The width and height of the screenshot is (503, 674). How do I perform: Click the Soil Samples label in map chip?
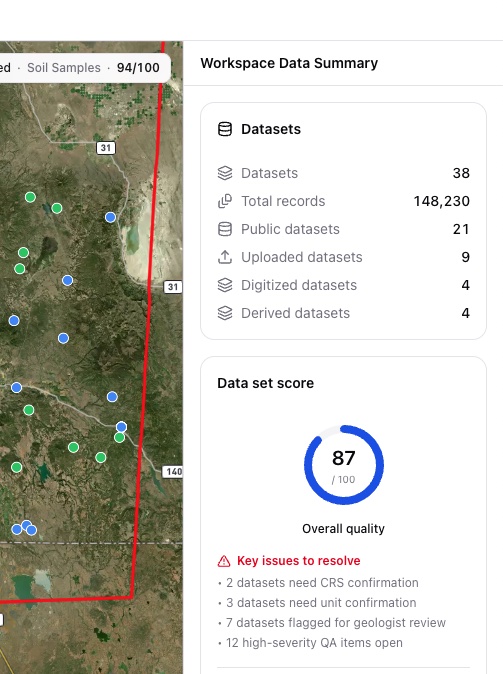coord(64,67)
